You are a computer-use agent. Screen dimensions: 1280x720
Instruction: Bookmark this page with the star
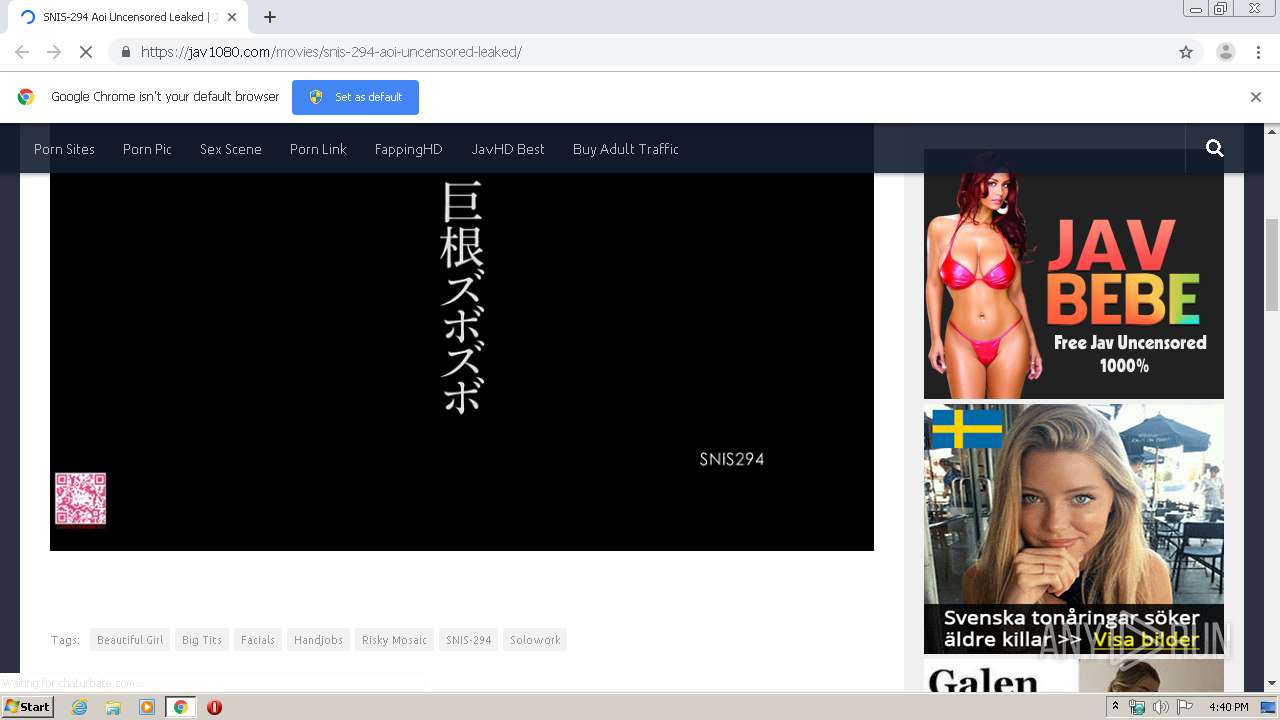pos(1186,52)
